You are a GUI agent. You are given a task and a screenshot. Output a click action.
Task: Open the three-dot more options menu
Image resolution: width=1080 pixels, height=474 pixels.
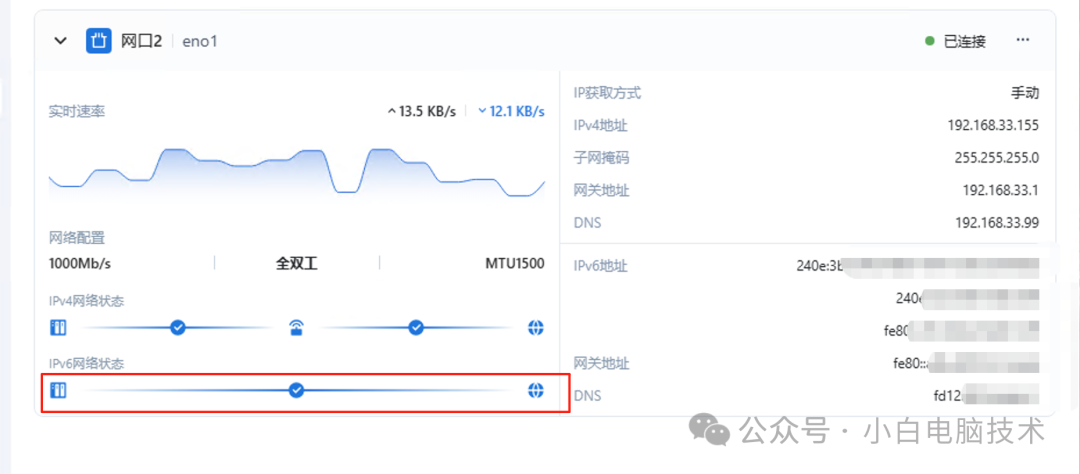[1023, 41]
